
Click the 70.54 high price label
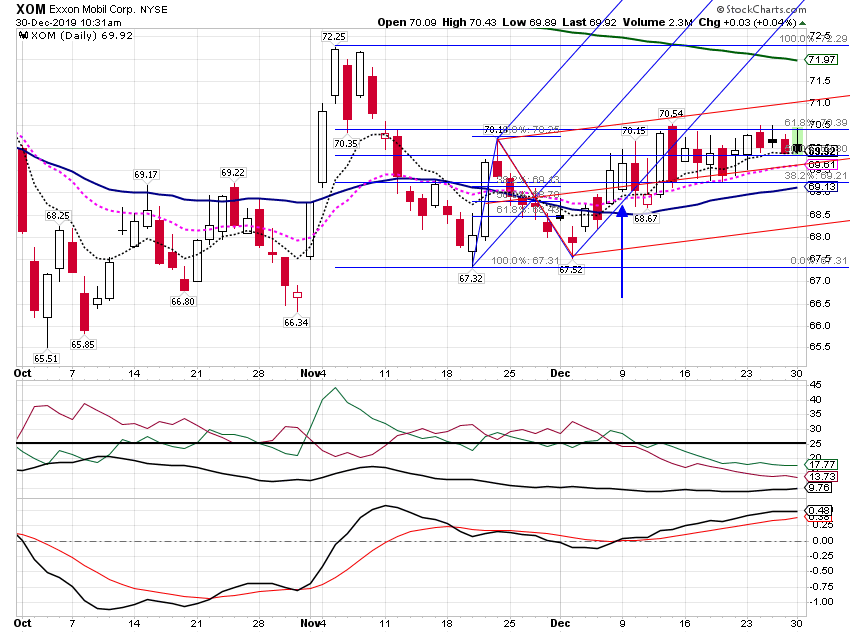(671, 113)
